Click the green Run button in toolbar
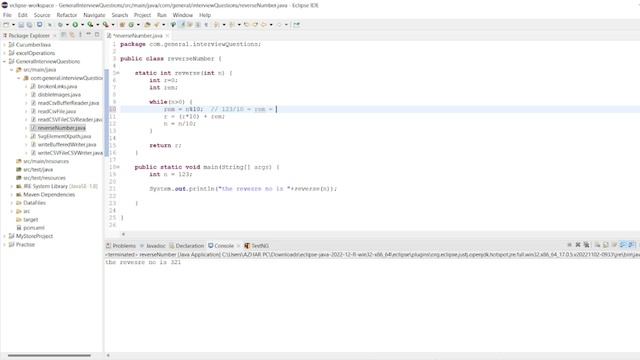This screenshot has height=360, width=640. point(75,24)
